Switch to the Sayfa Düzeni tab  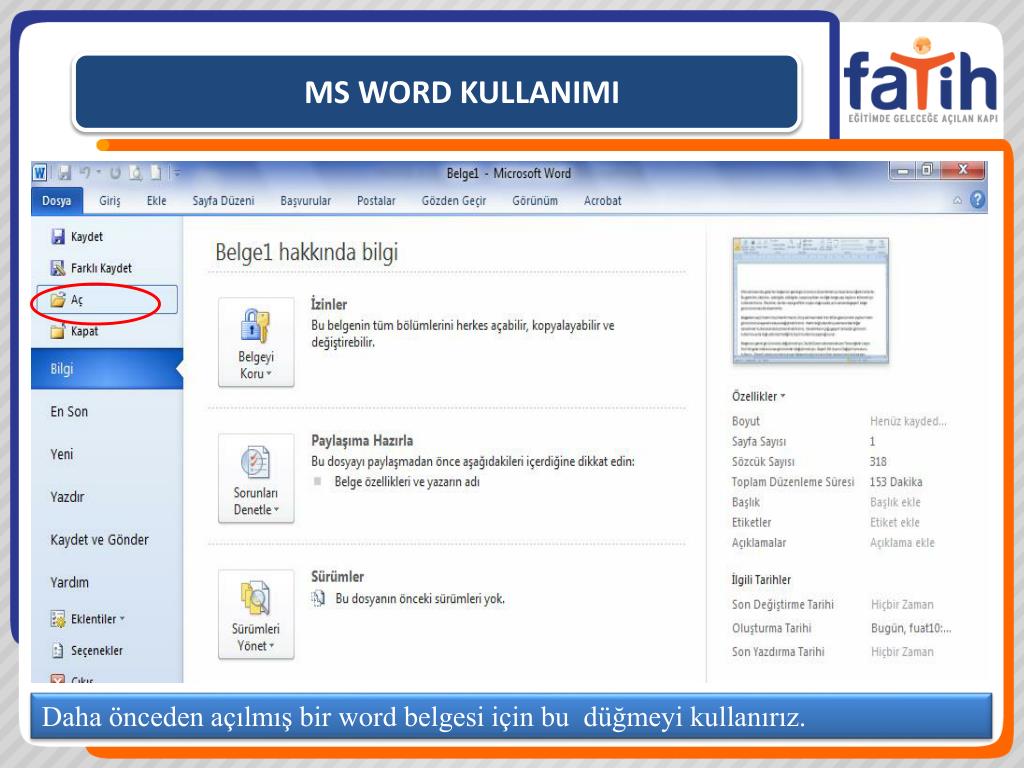[x=223, y=200]
